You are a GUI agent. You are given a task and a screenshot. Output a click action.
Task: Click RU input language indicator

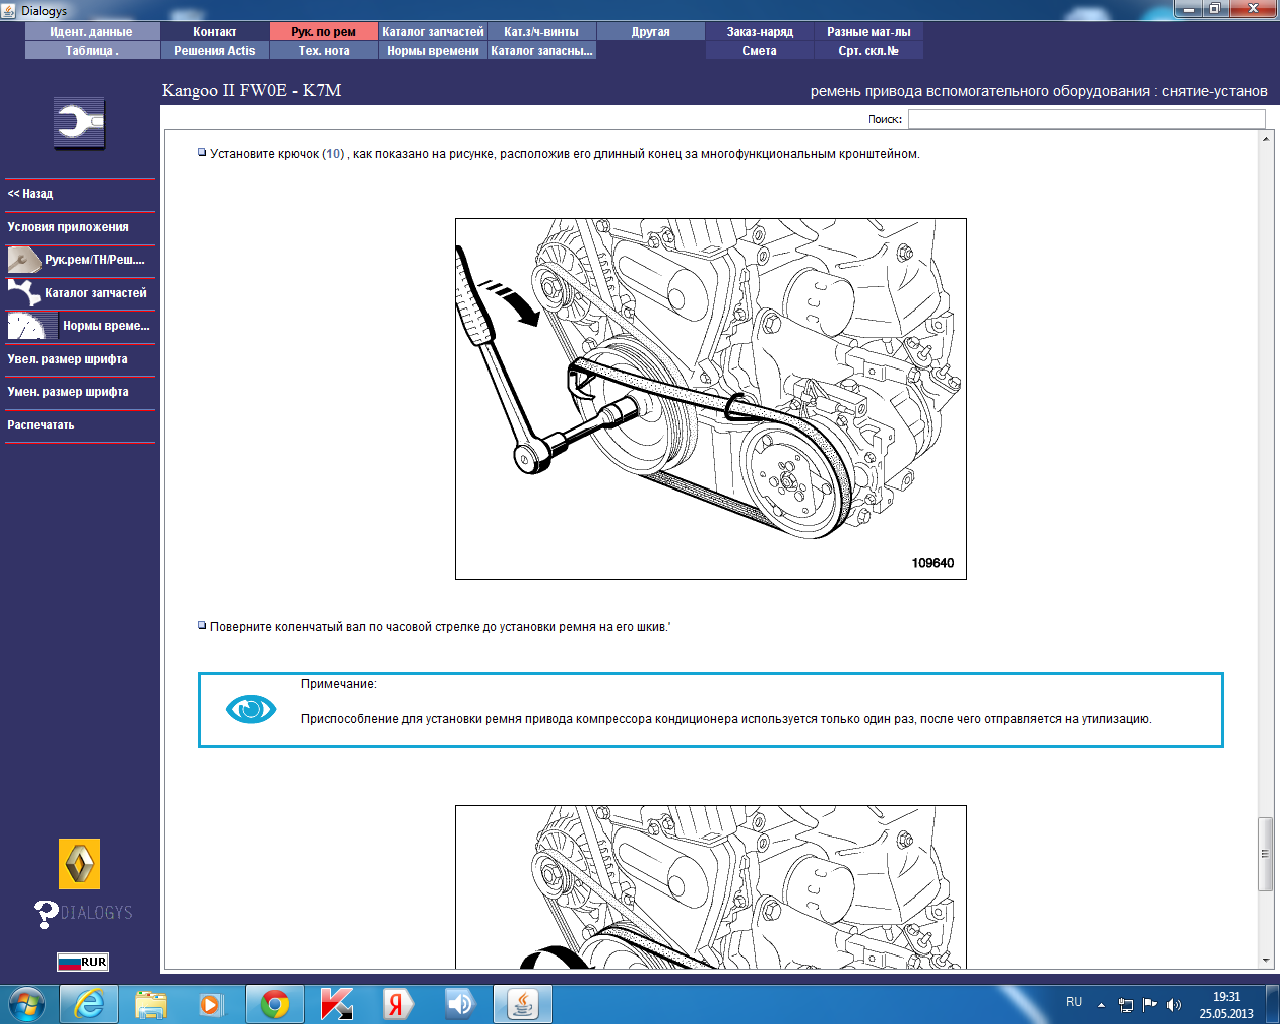click(1074, 1002)
